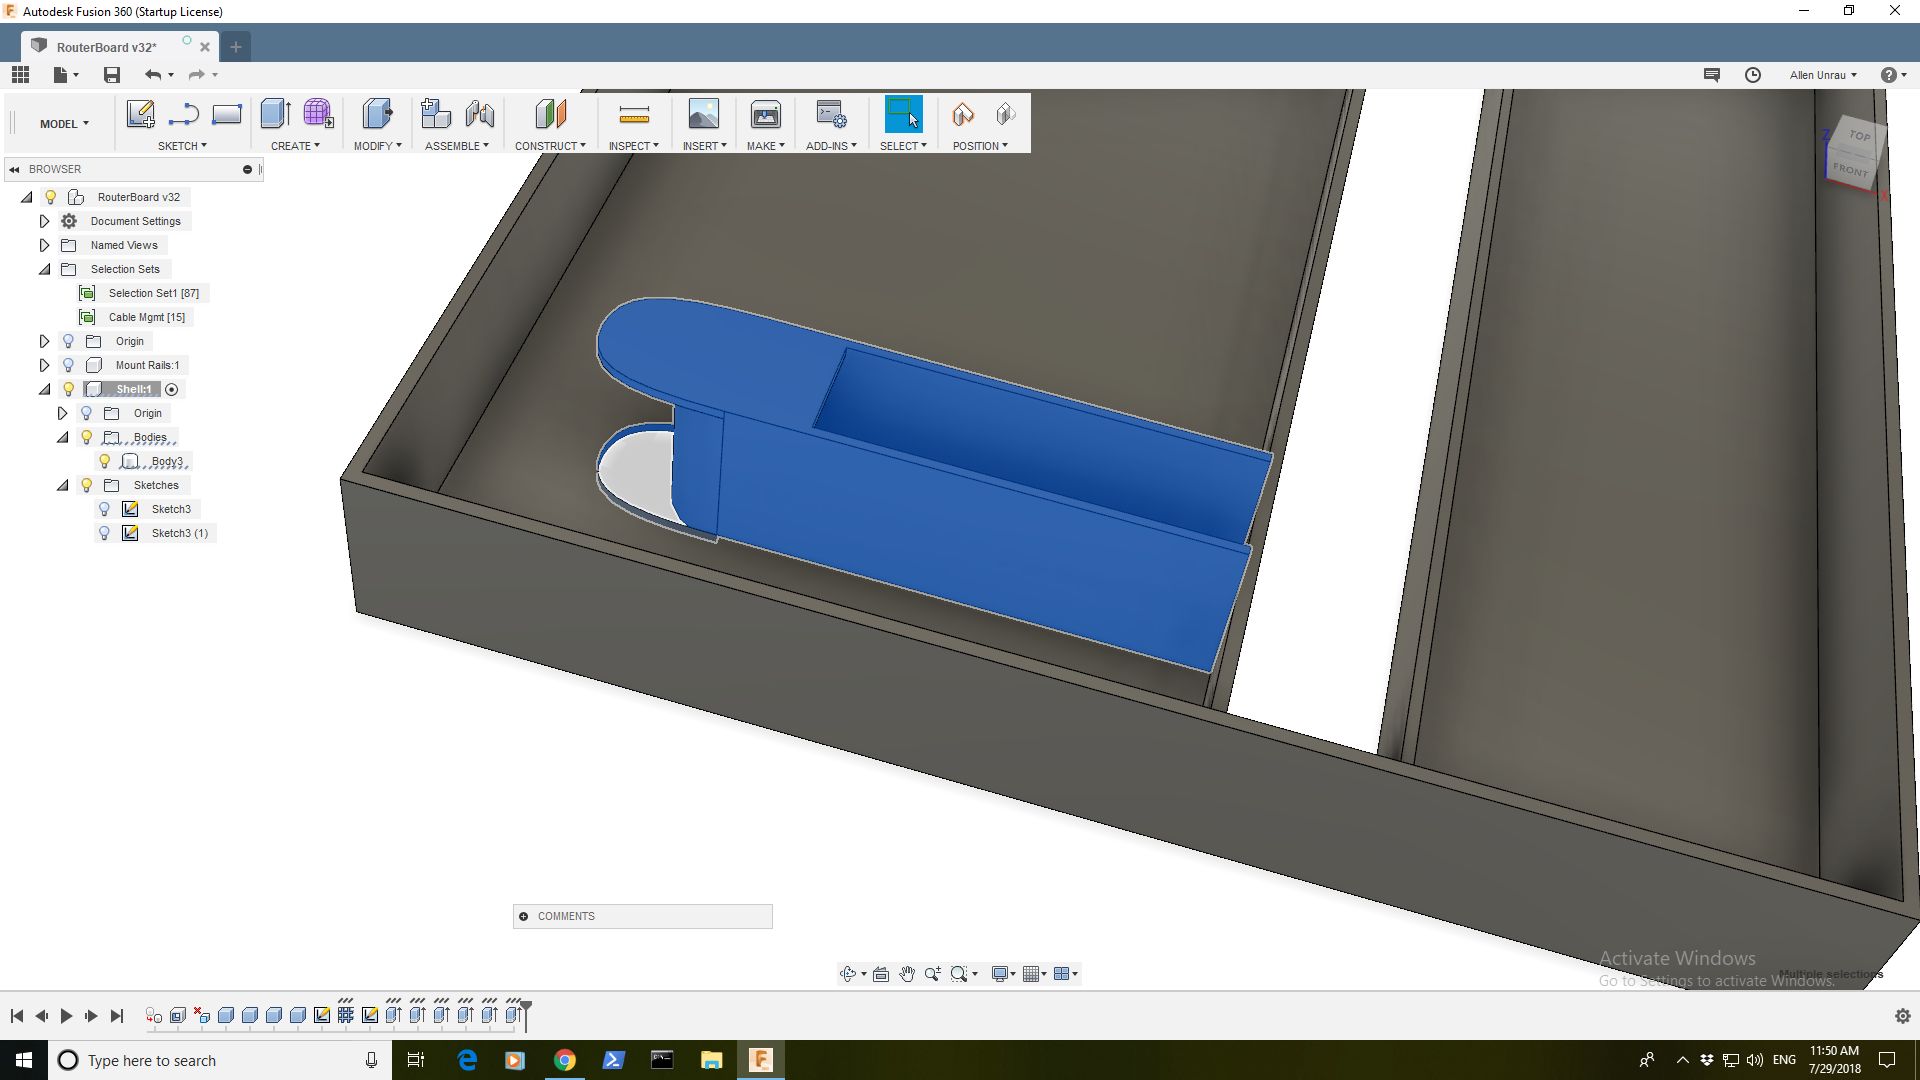Viewport: 1920px width, 1080px height.
Task: Click the Joint assemble icon
Action: (x=480, y=114)
